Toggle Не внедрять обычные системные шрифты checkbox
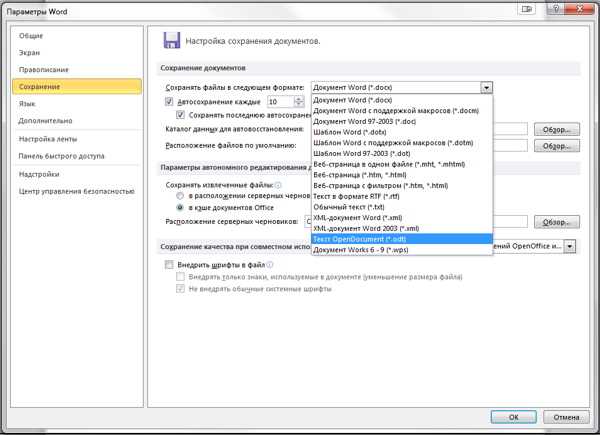This screenshot has height=435, width=600. tap(180, 288)
